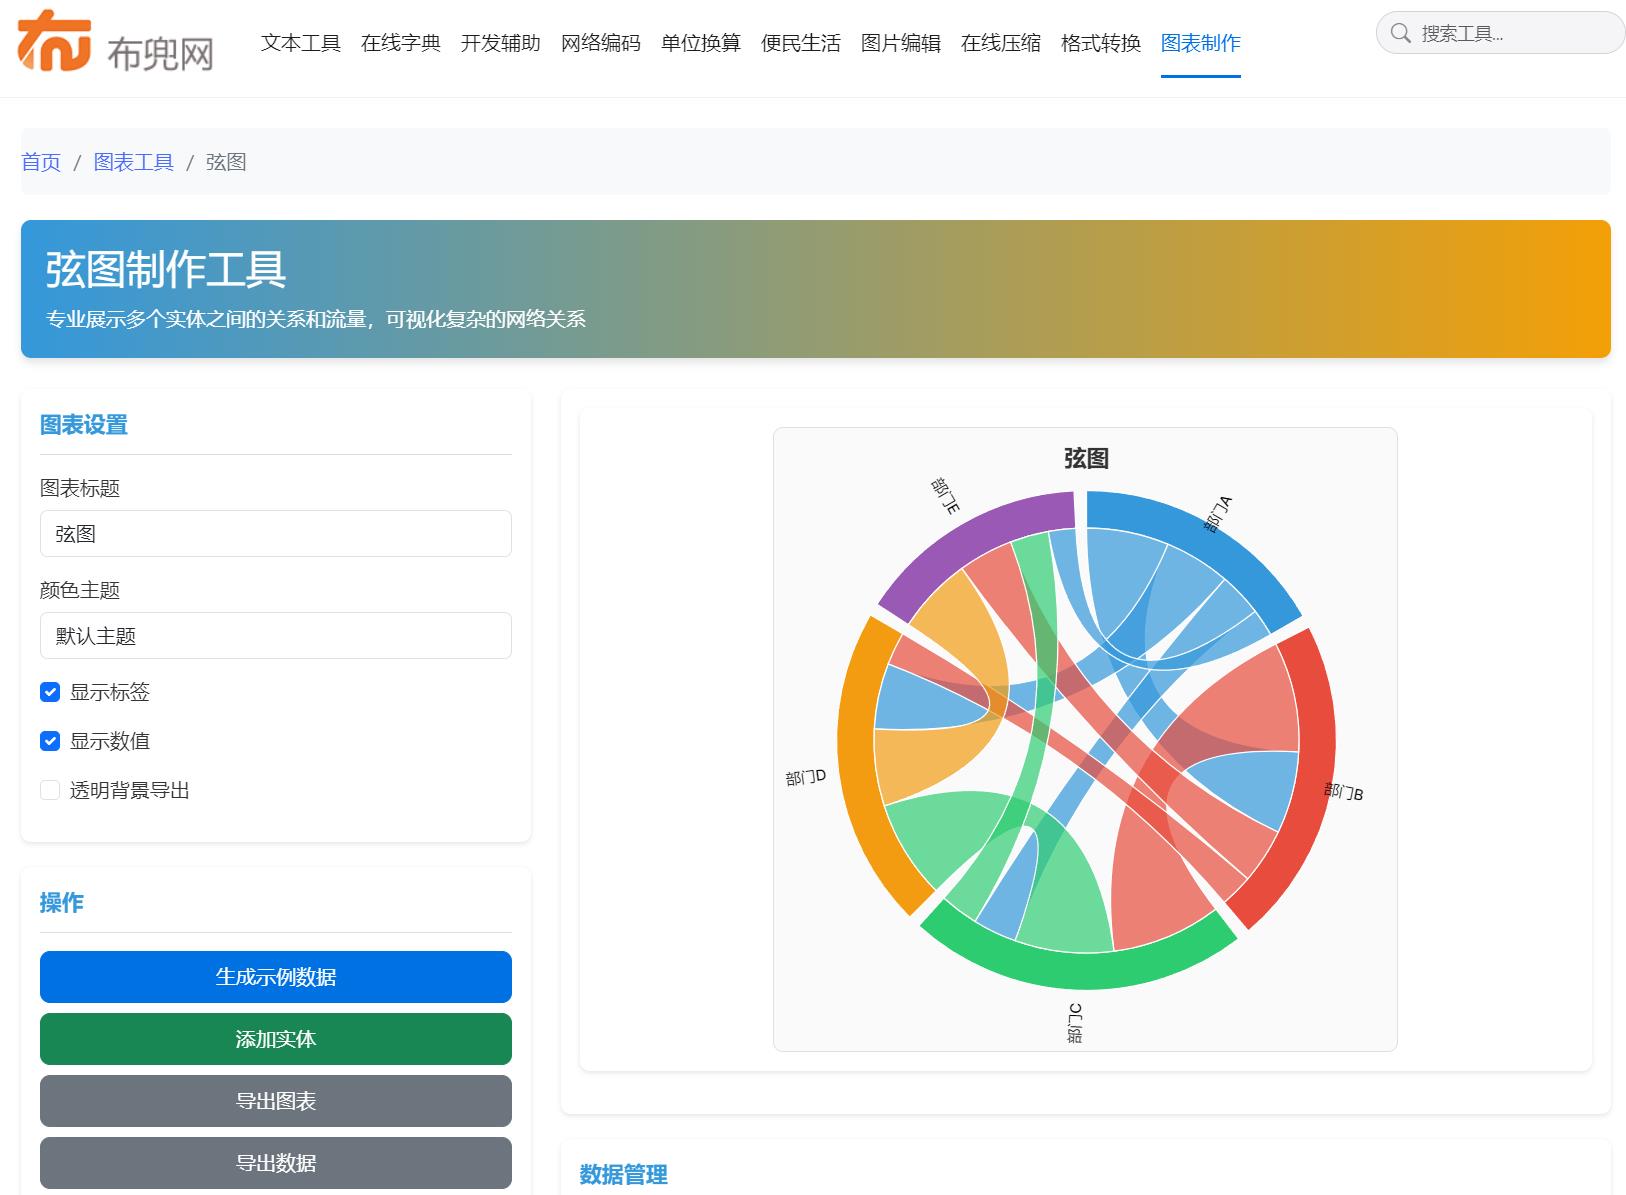
Task: Open 图表工具 breadcrumb link
Action: click(134, 161)
